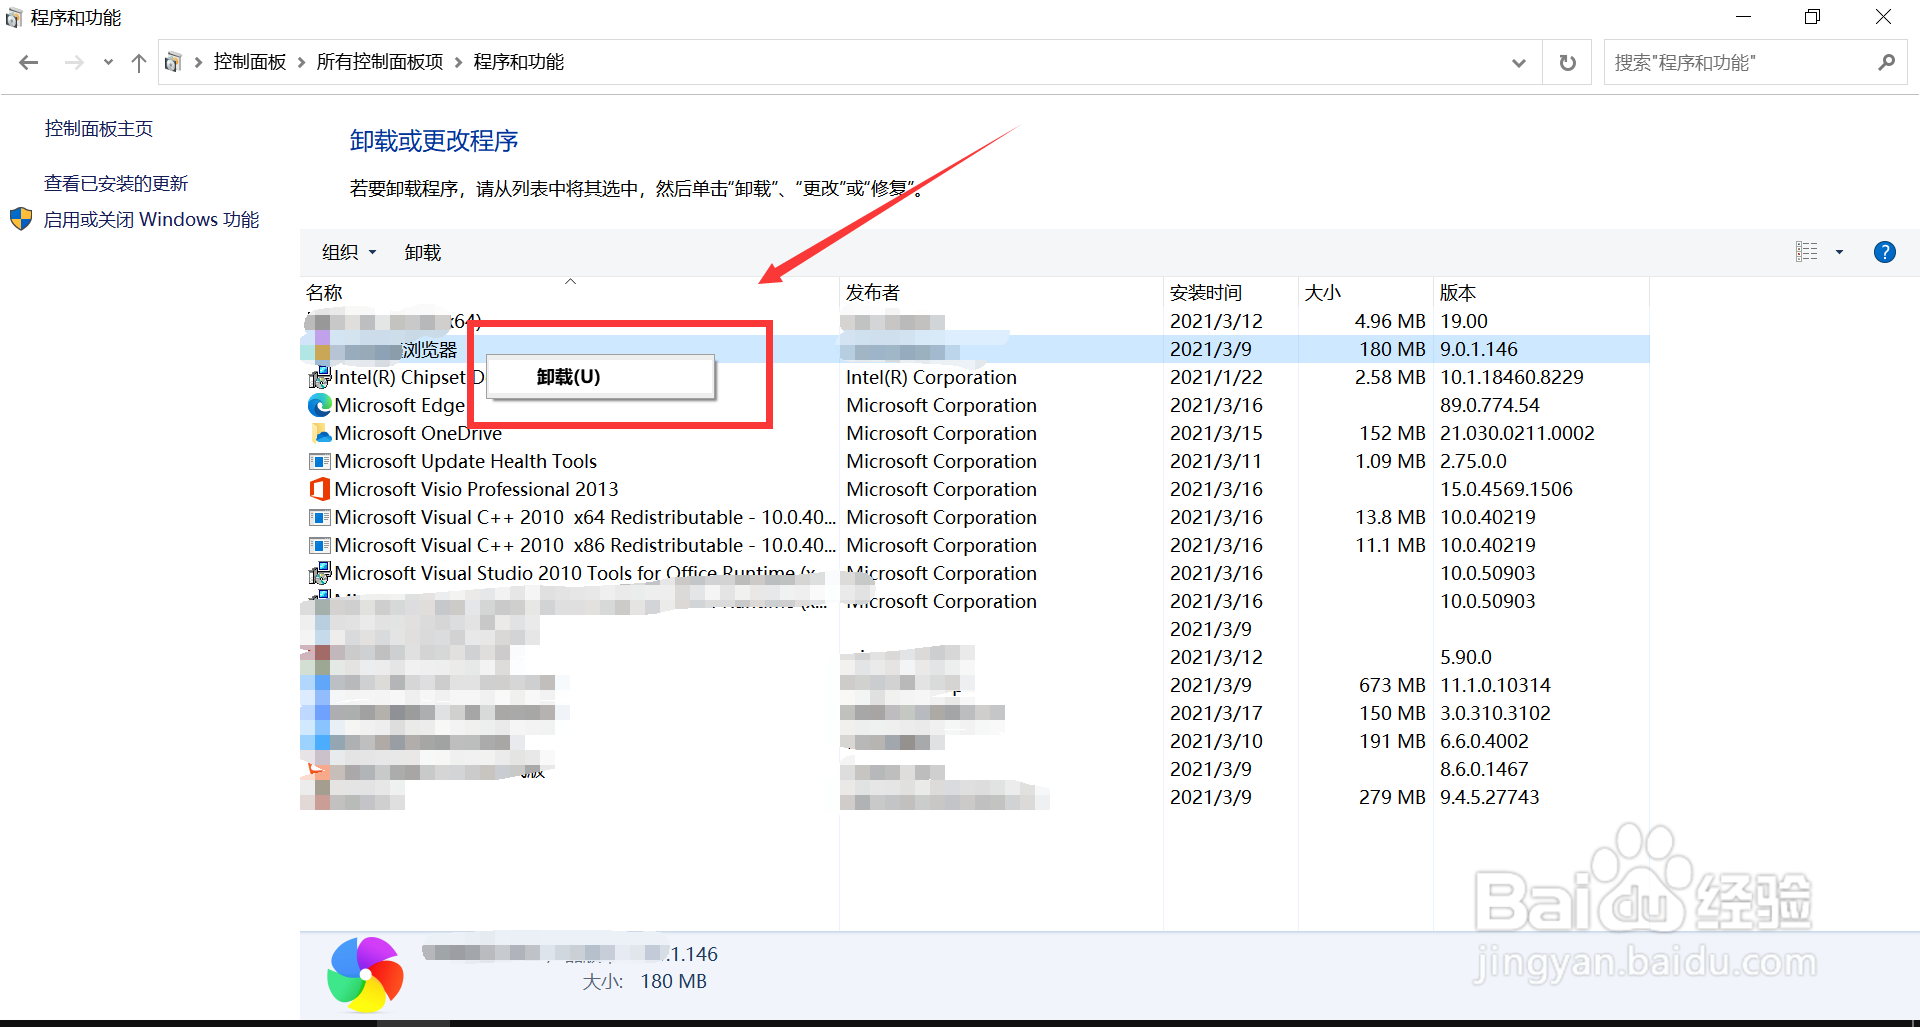Click the Microsoft Visio Professional 2013 icon
Viewport: 1920px width, 1027px height.
pos(320,489)
